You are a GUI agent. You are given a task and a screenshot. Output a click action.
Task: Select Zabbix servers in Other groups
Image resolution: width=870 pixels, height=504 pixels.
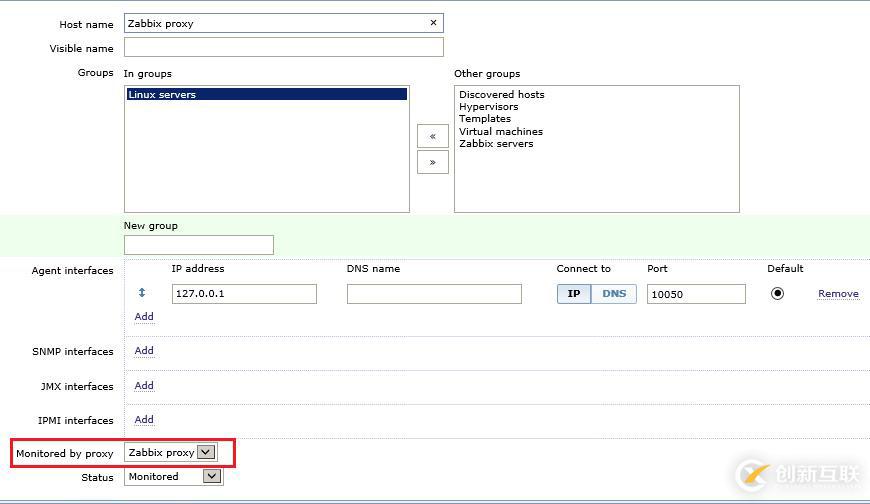click(x=496, y=143)
